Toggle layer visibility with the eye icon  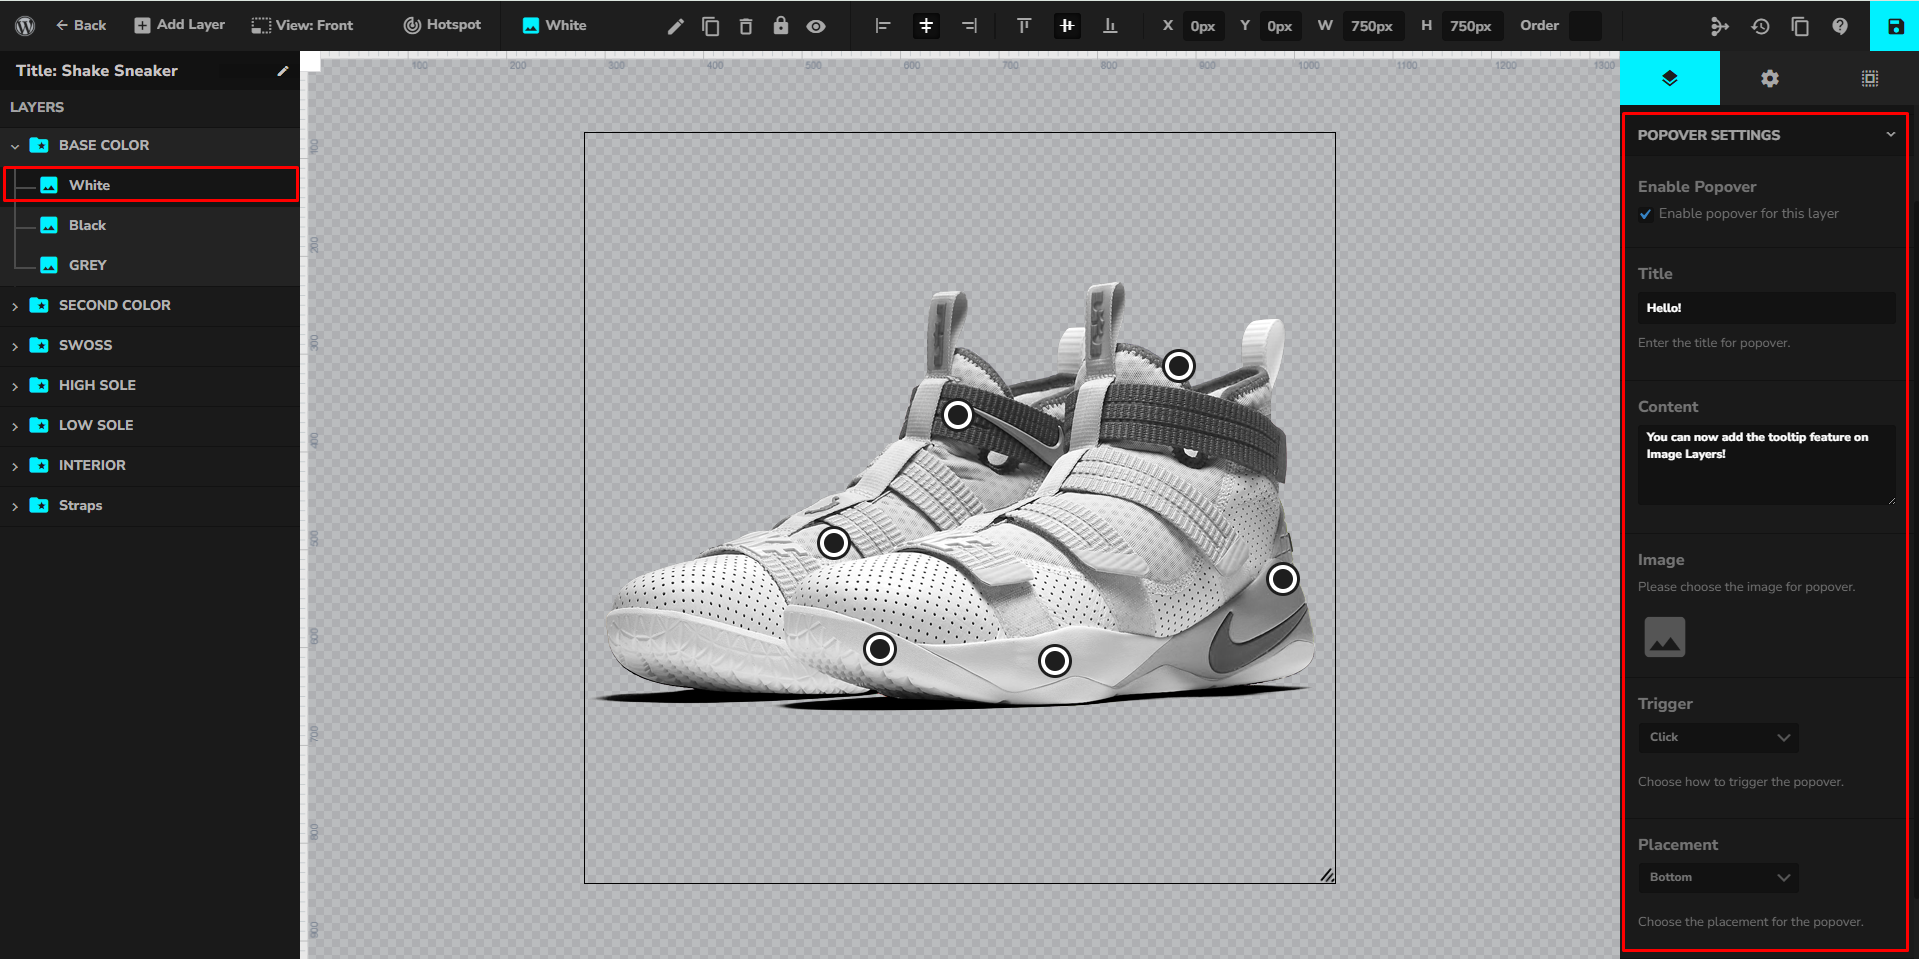[x=816, y=26]
